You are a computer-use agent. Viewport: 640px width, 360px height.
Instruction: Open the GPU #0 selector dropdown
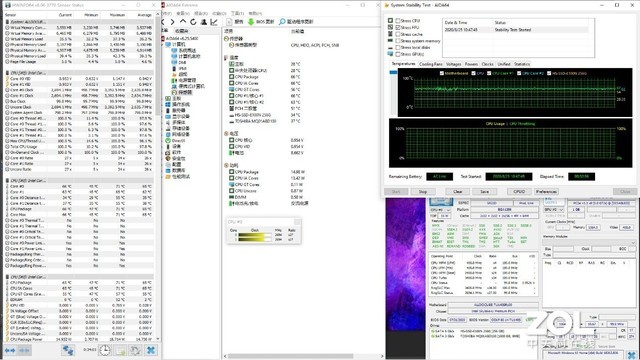(554, 210)
